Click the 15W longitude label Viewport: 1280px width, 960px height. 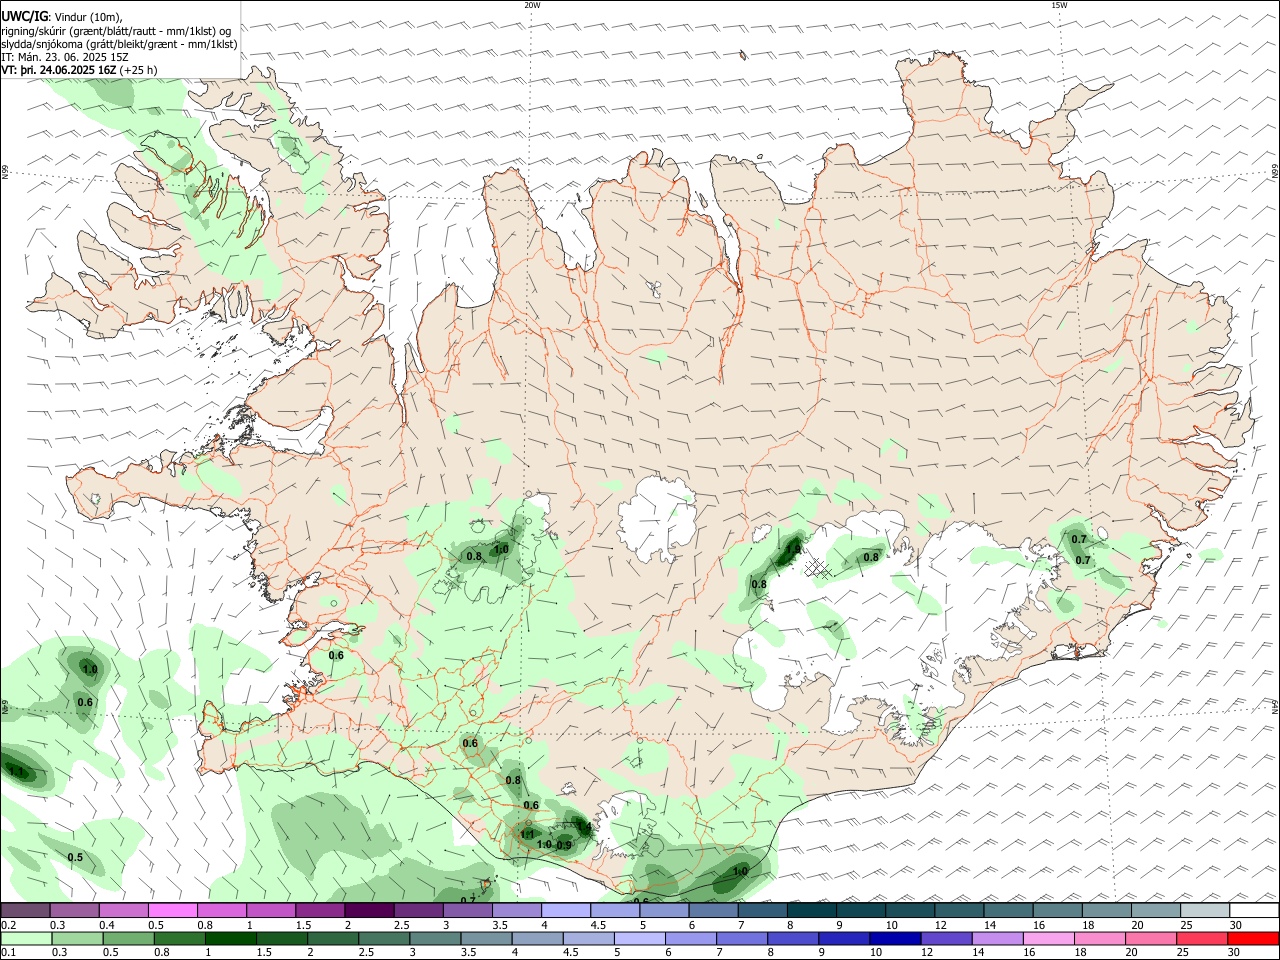tap(1059, 5)
